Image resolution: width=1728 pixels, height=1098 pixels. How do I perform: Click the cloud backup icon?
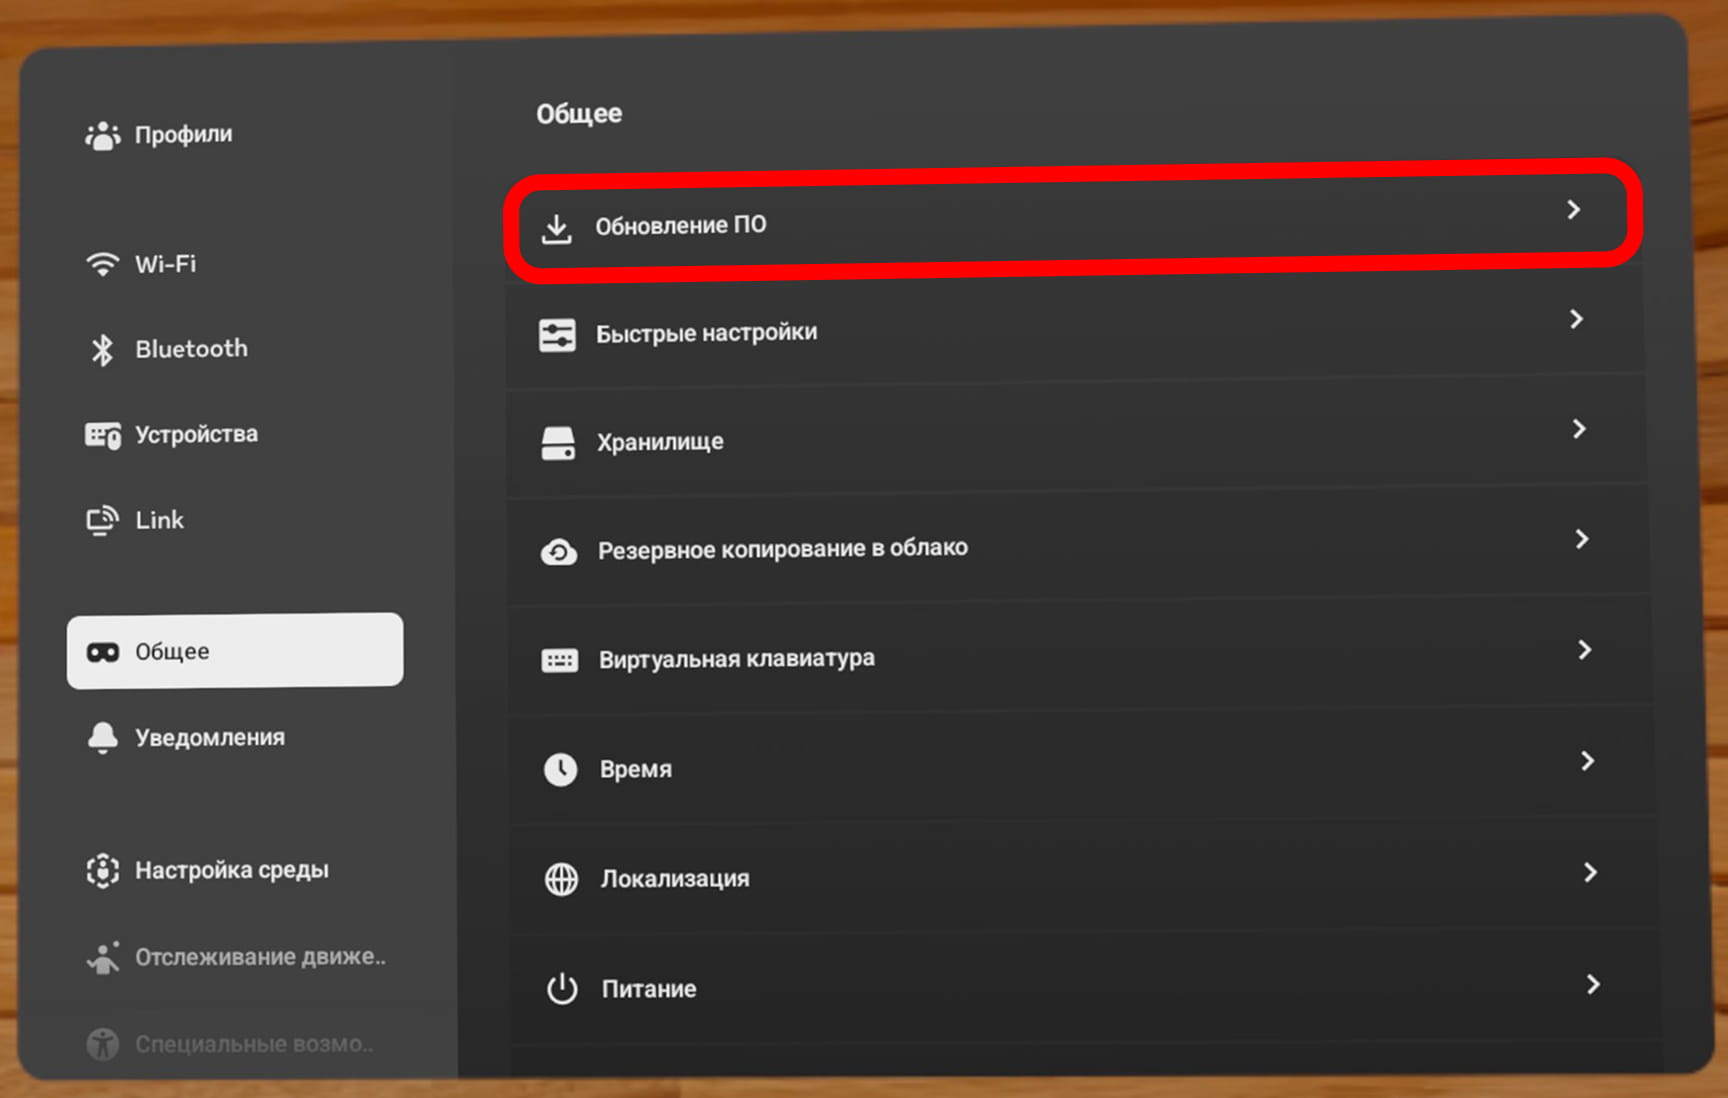pos(559,552)
